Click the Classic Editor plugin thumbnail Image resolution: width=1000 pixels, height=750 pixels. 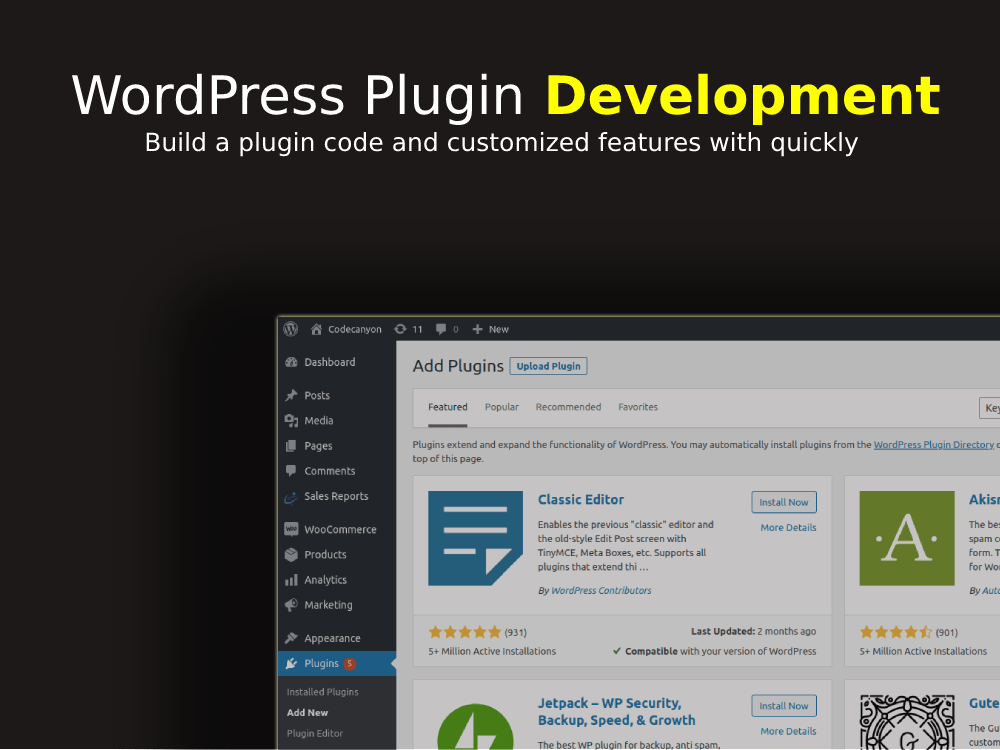[x=475, y=538]
